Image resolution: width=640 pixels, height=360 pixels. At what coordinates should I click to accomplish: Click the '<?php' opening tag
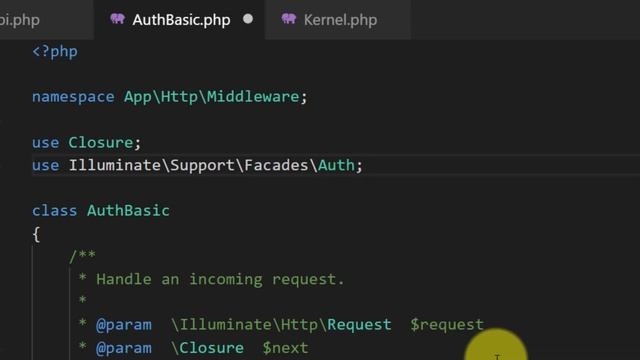[55, 52]
